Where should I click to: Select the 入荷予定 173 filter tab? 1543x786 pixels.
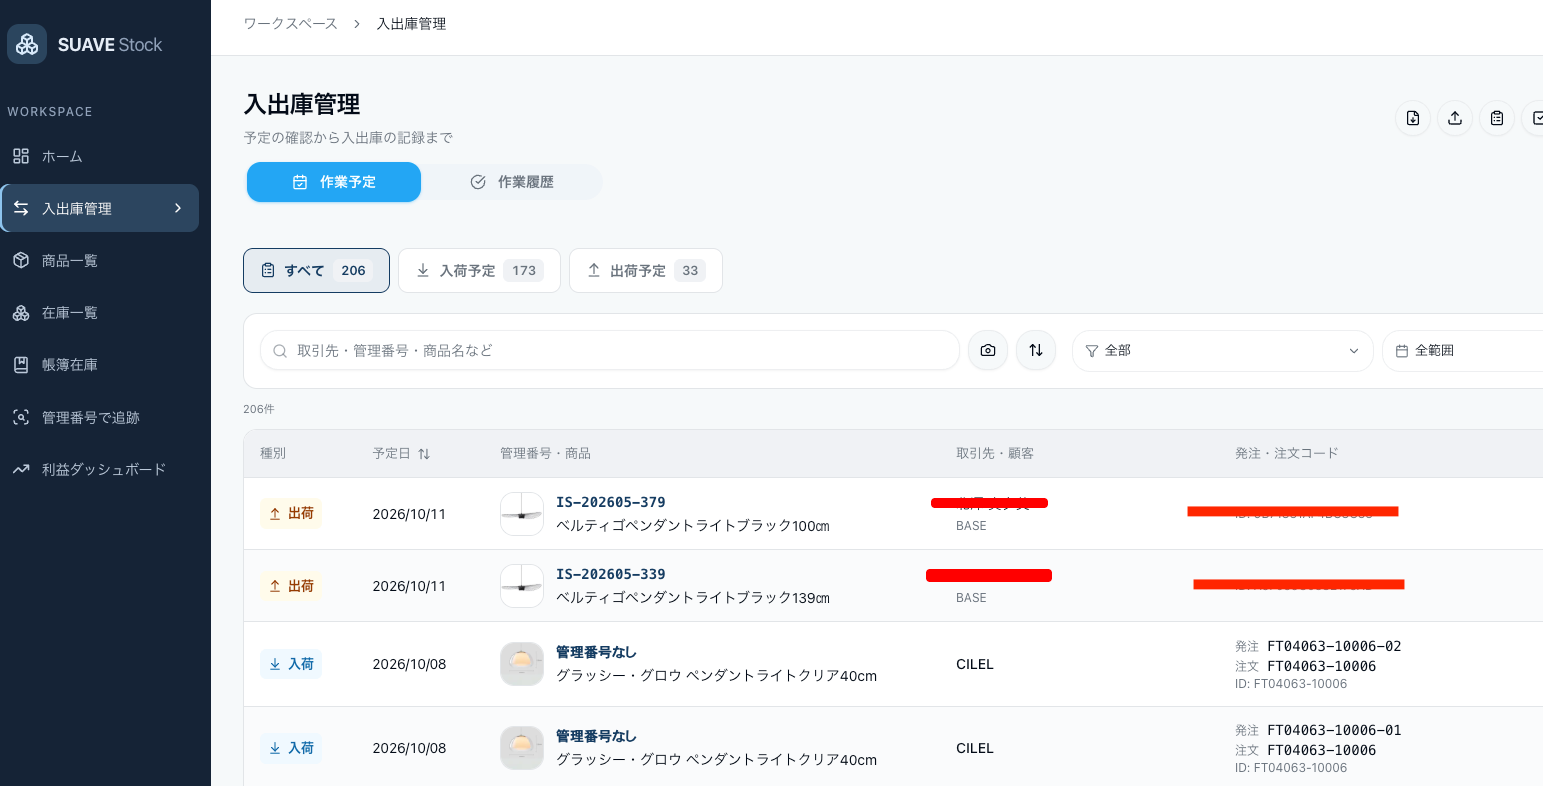click(x=479, y=270)
